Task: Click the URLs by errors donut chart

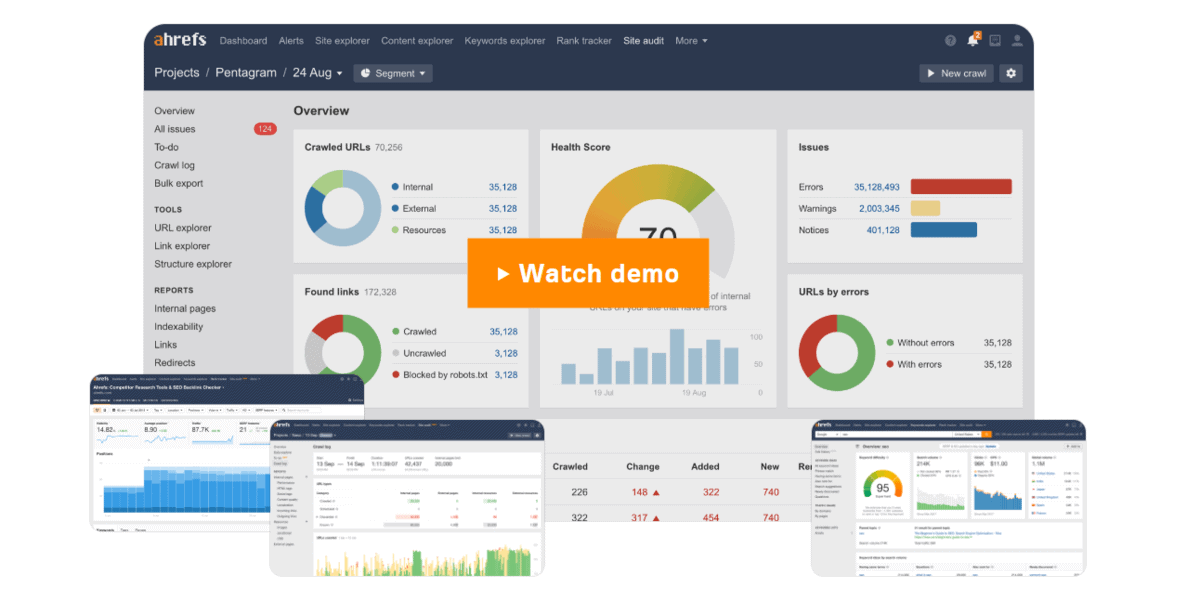Action: point(837,352)
